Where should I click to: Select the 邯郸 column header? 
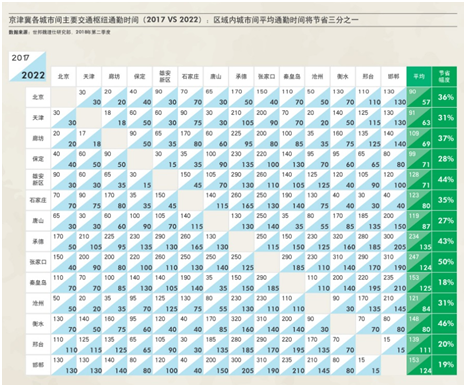click(x=393, y=76)
